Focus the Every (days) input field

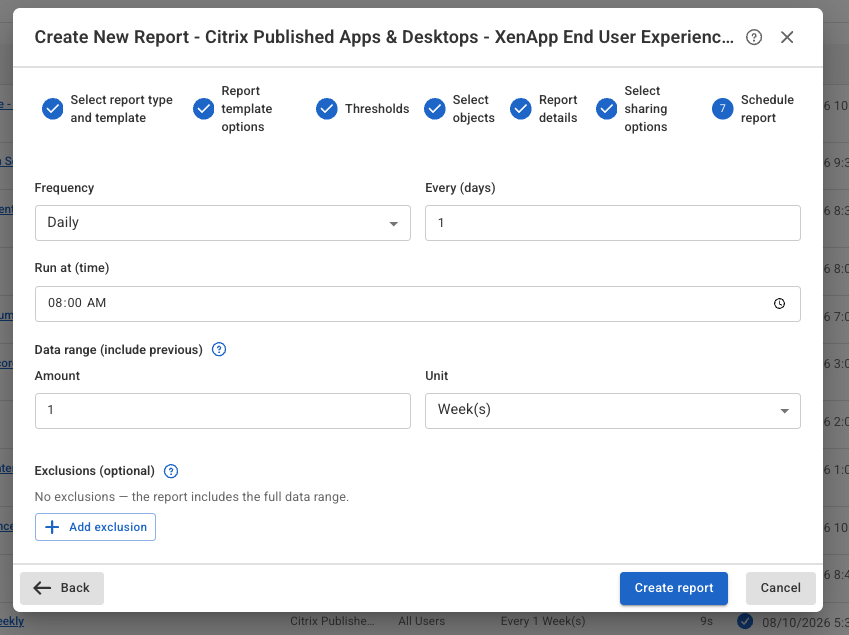click(612, 223)
